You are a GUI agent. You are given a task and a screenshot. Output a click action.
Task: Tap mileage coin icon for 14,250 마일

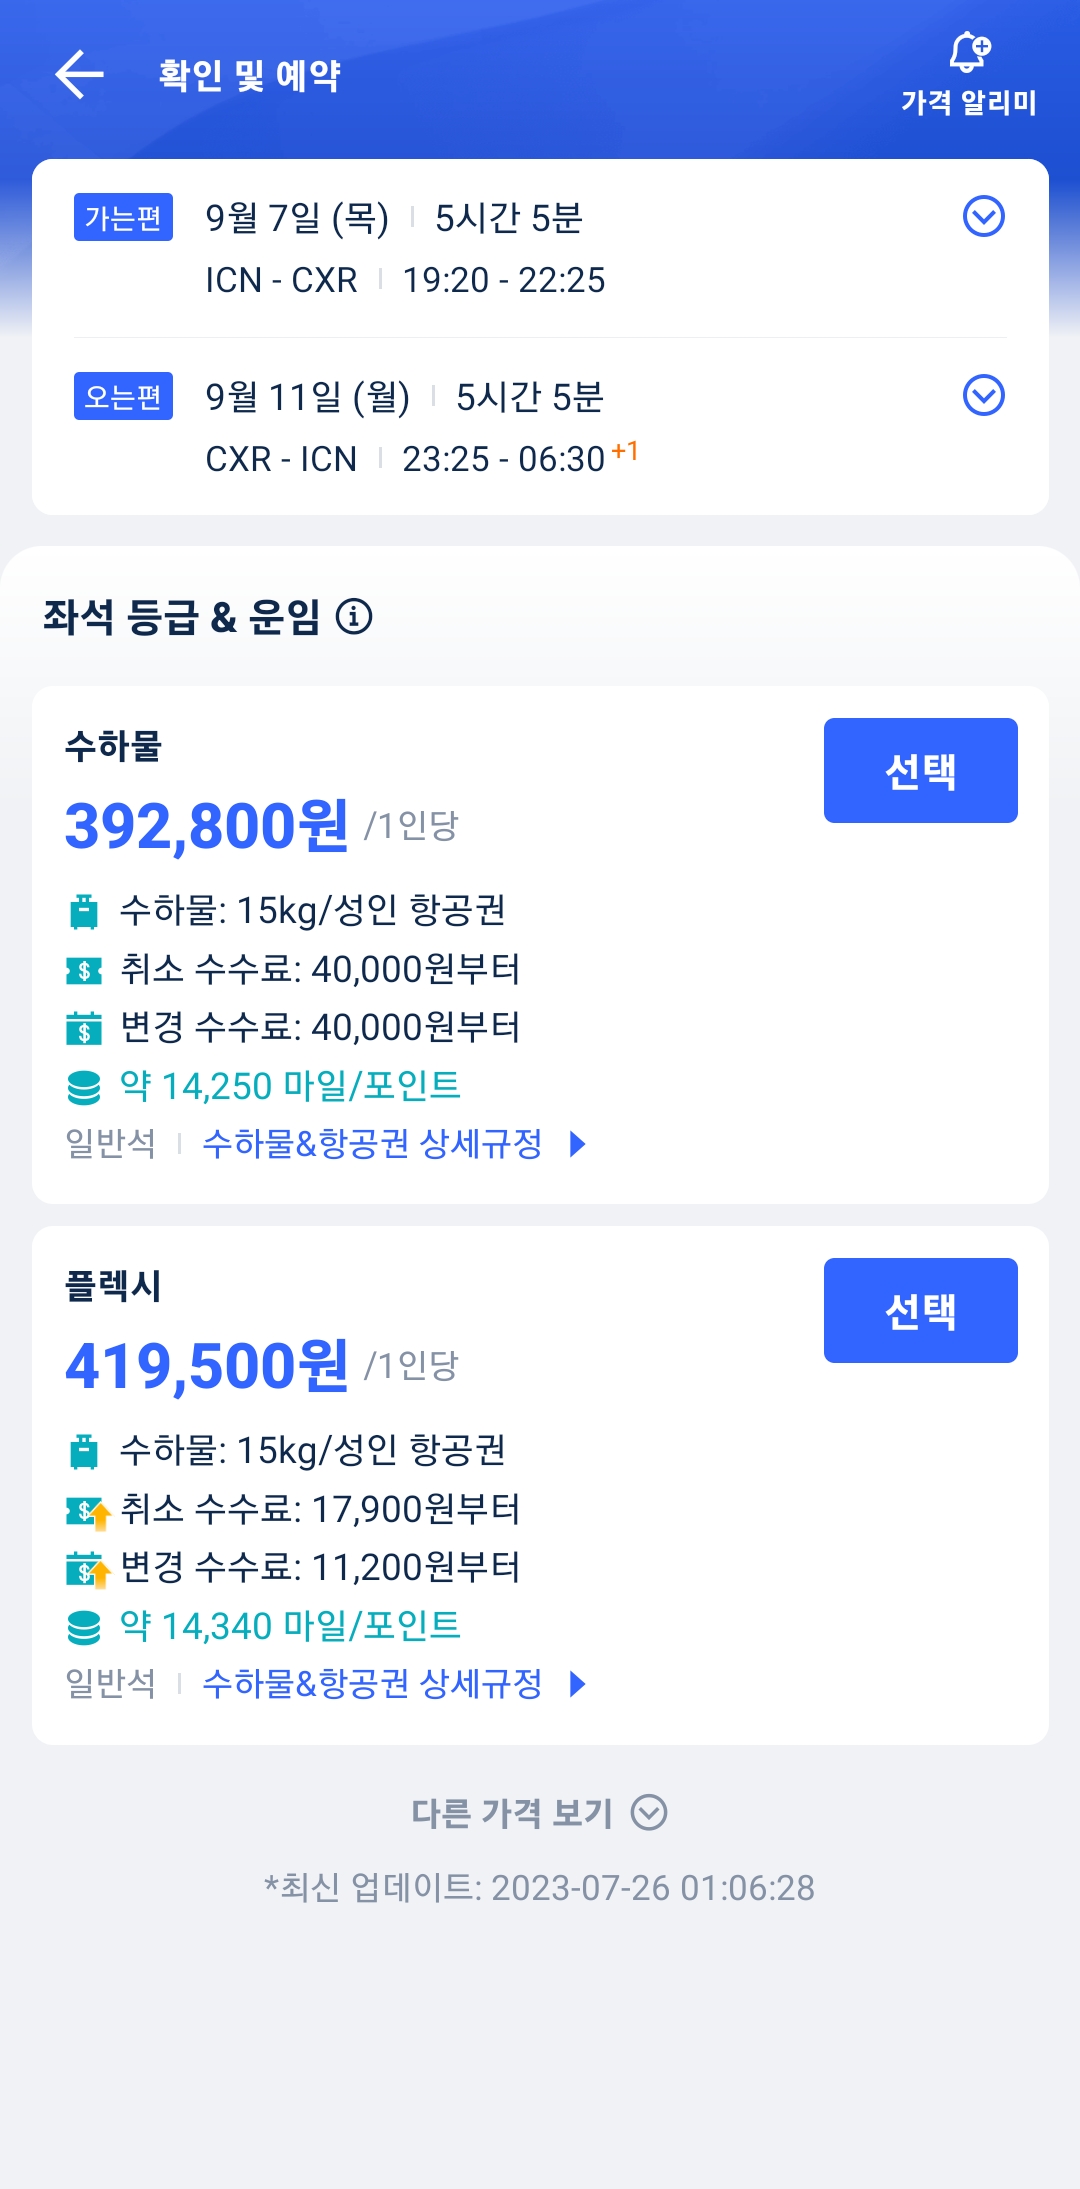tap(84, 1087)
